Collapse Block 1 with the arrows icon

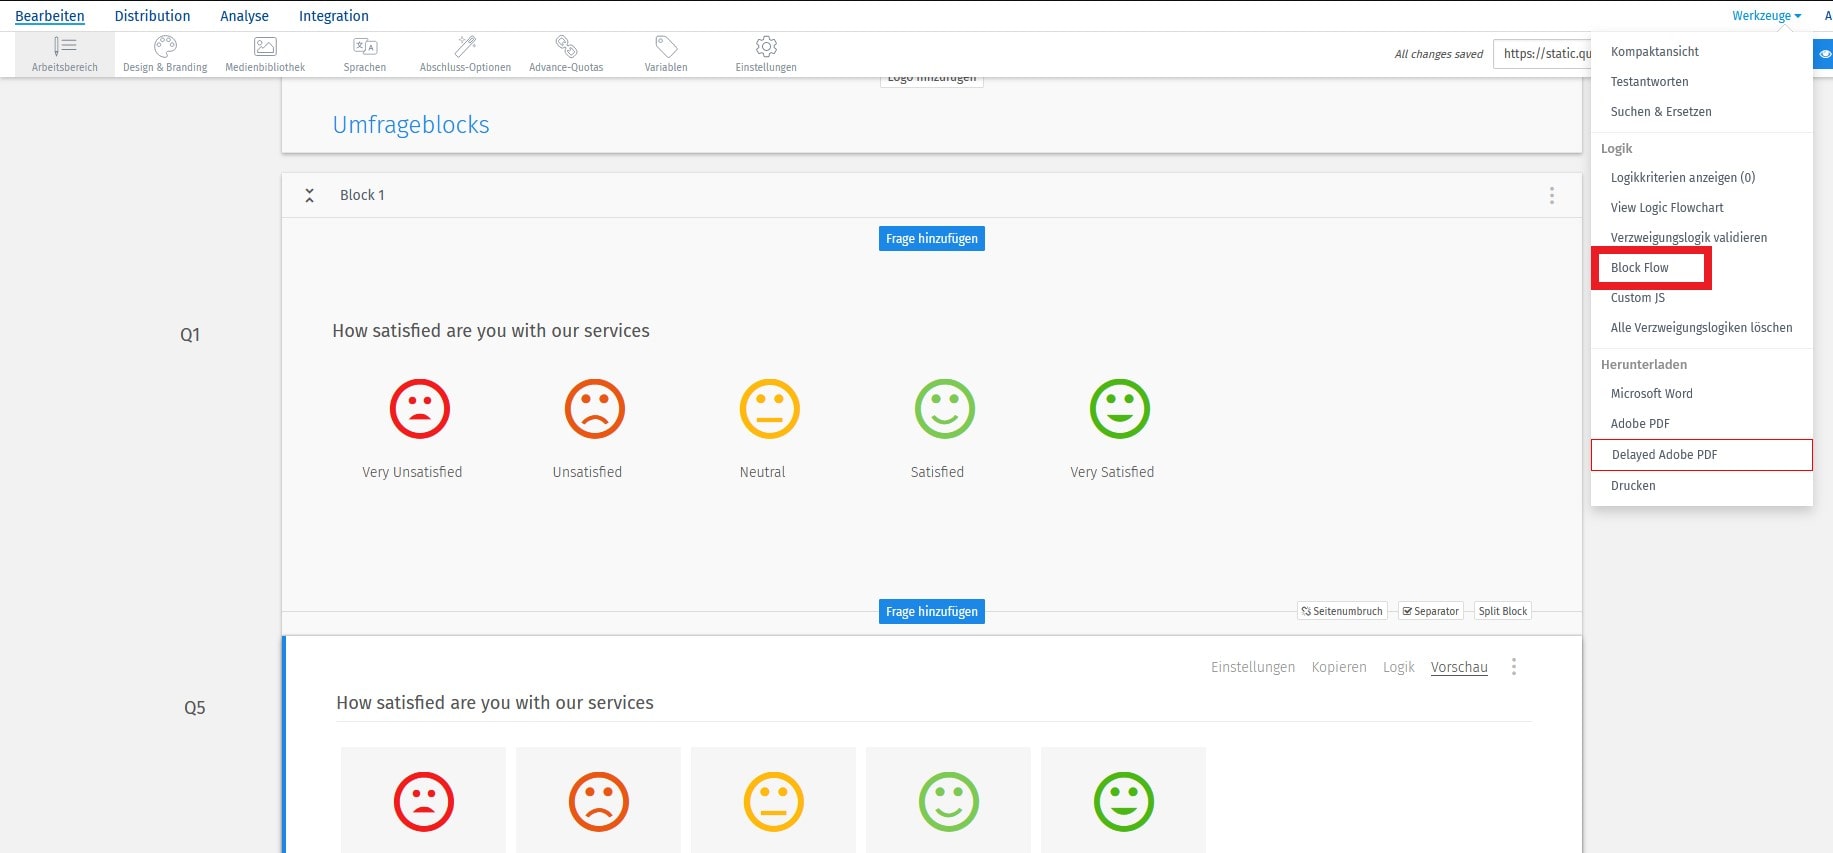coord(310,195)
